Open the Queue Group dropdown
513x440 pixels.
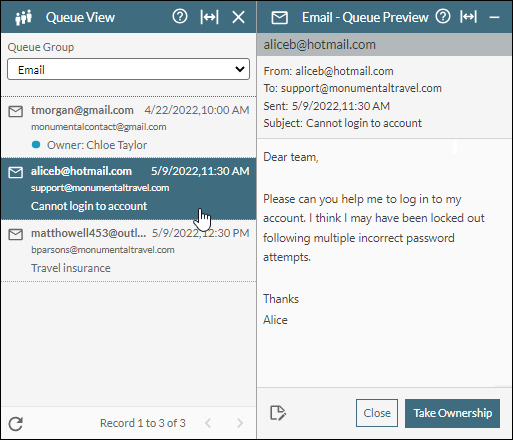click(x=128, y=69)
